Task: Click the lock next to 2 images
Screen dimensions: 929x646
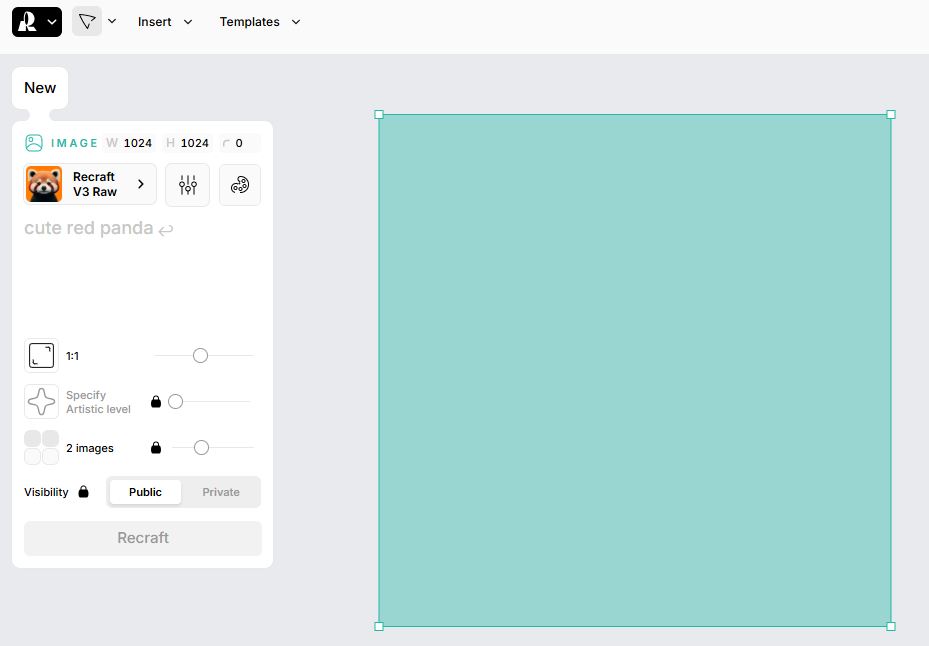Action: [156, 447]
